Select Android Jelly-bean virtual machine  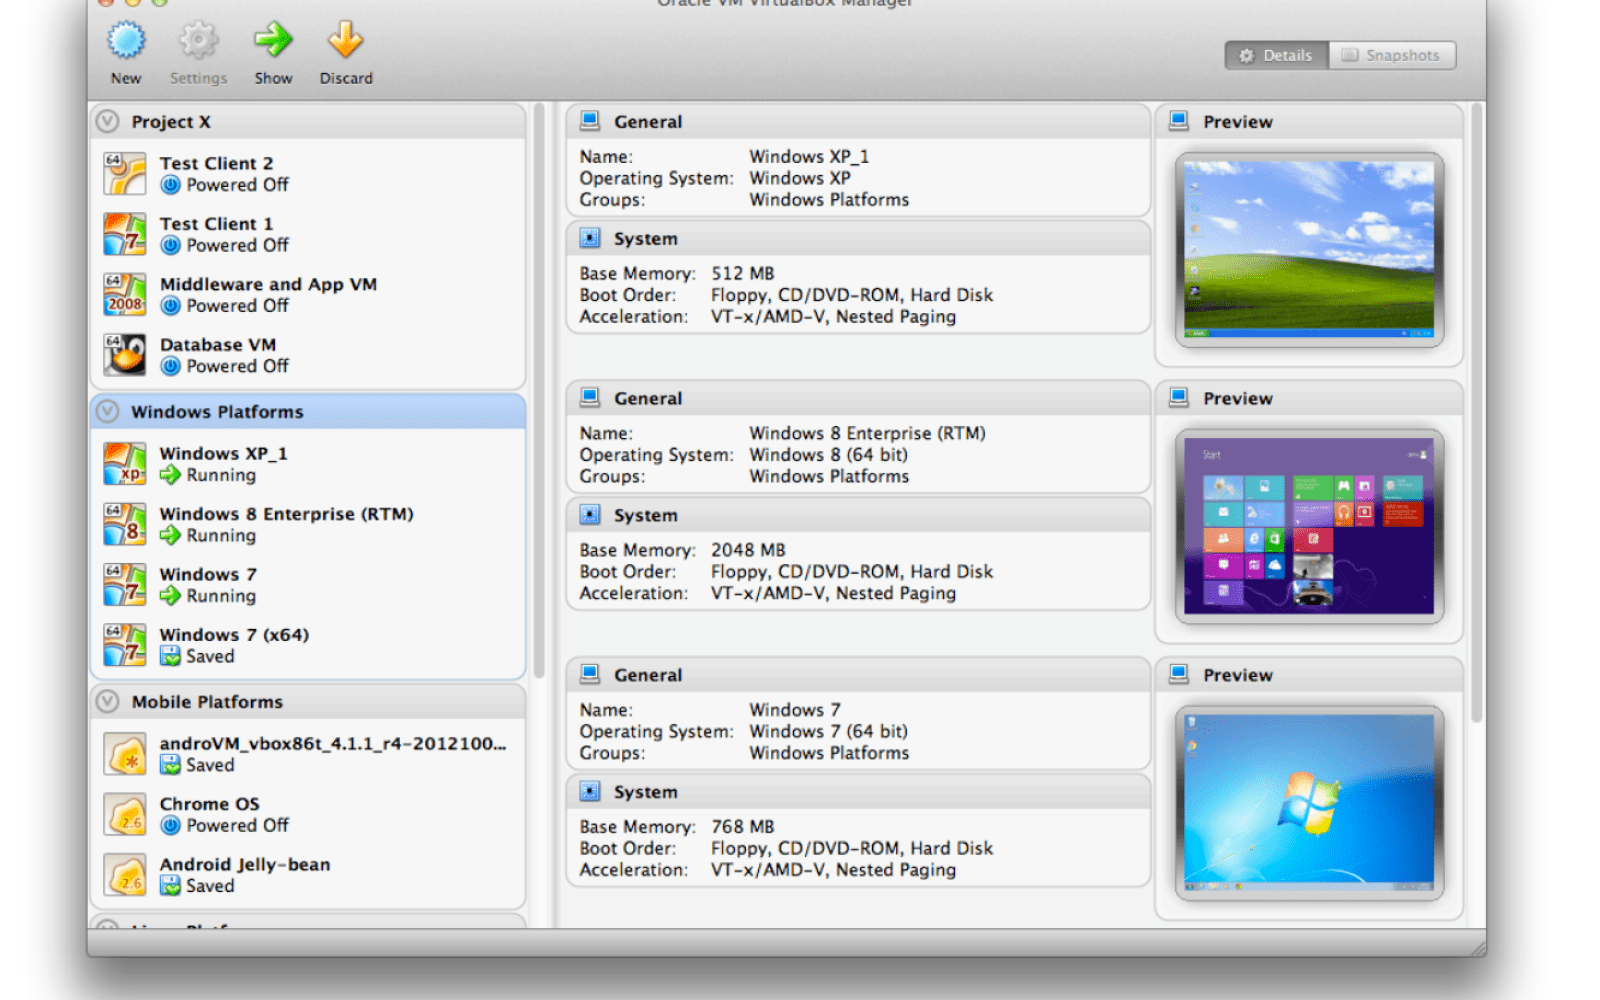tap(245, 866)
